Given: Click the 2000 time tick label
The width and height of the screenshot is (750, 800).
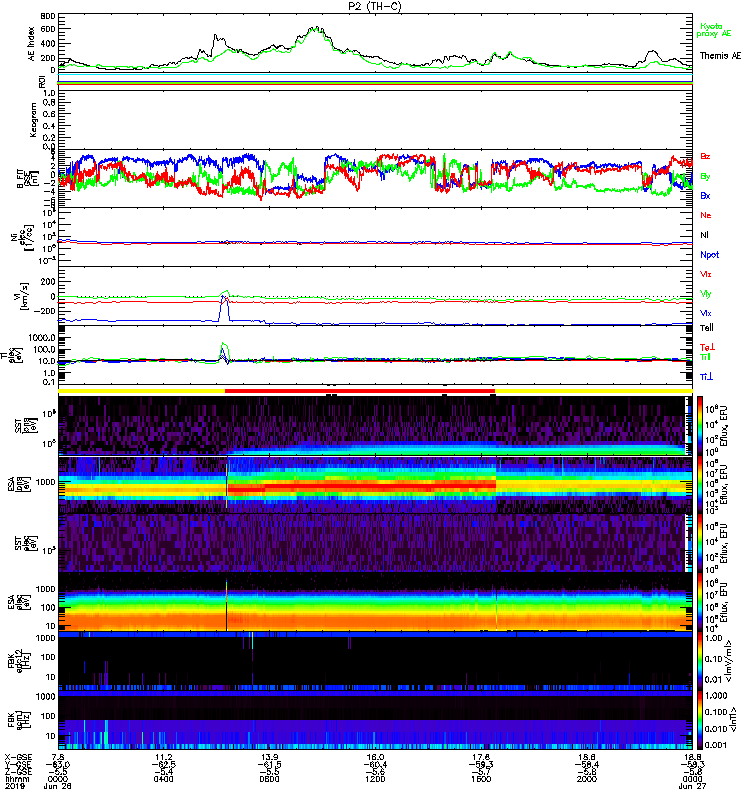Looking at the screenshot, I should (x=587, y=779).
